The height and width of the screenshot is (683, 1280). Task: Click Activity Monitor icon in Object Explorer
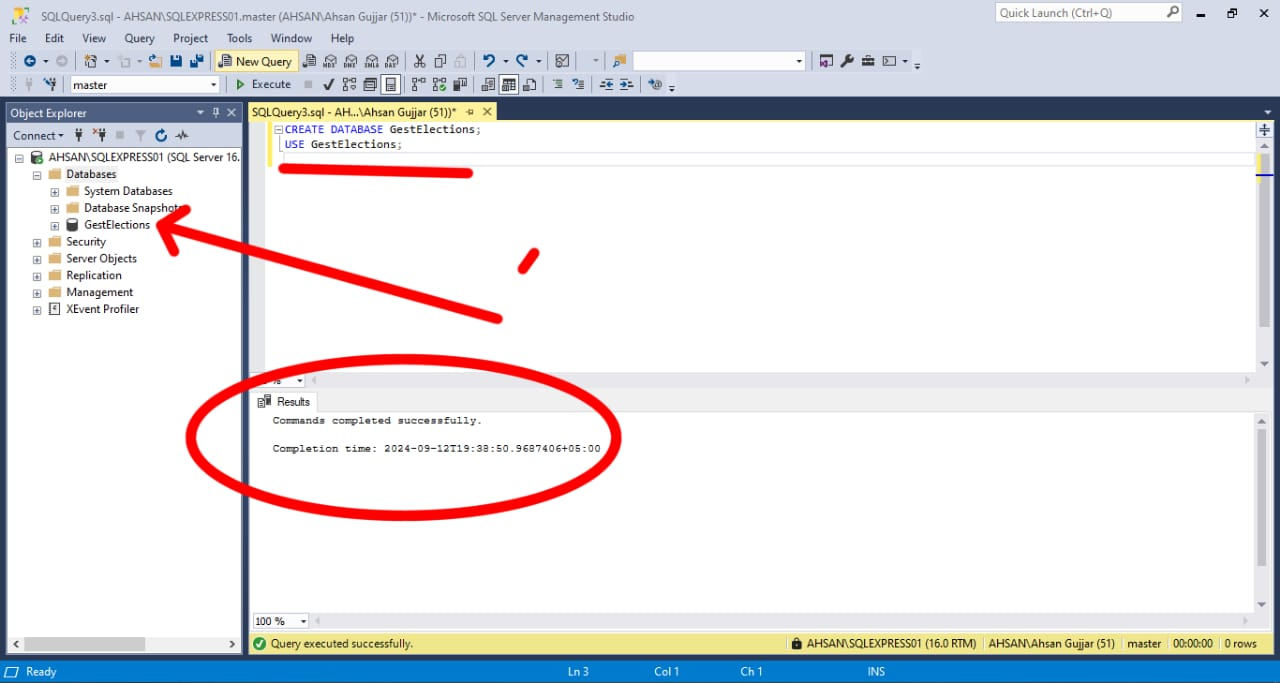pos(182,135)
